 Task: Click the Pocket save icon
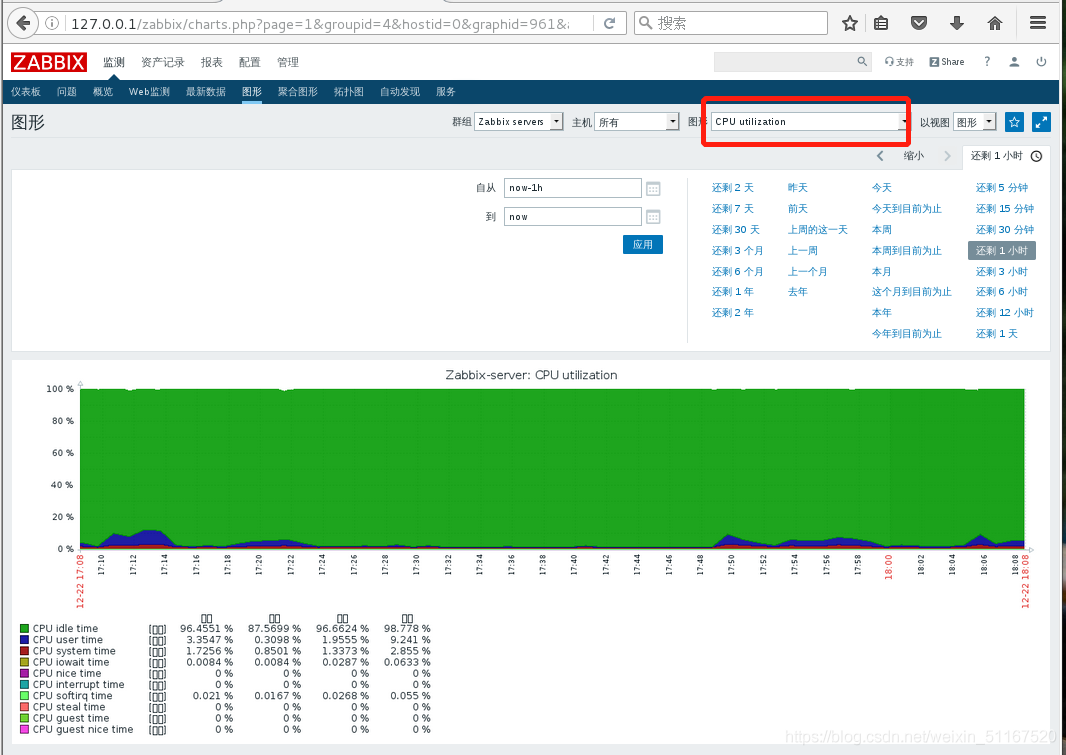[918, 23]
